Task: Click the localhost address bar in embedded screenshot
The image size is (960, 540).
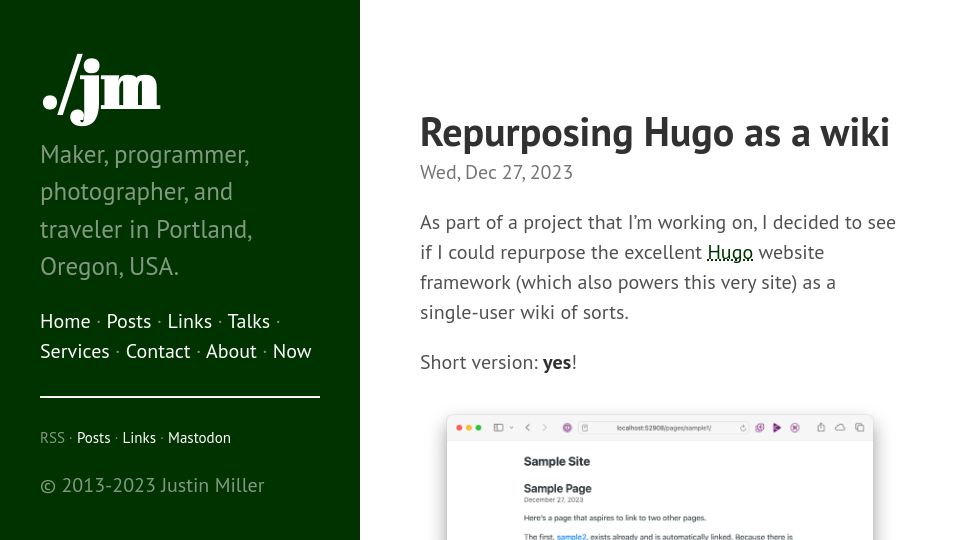Action: click(664, 428)
